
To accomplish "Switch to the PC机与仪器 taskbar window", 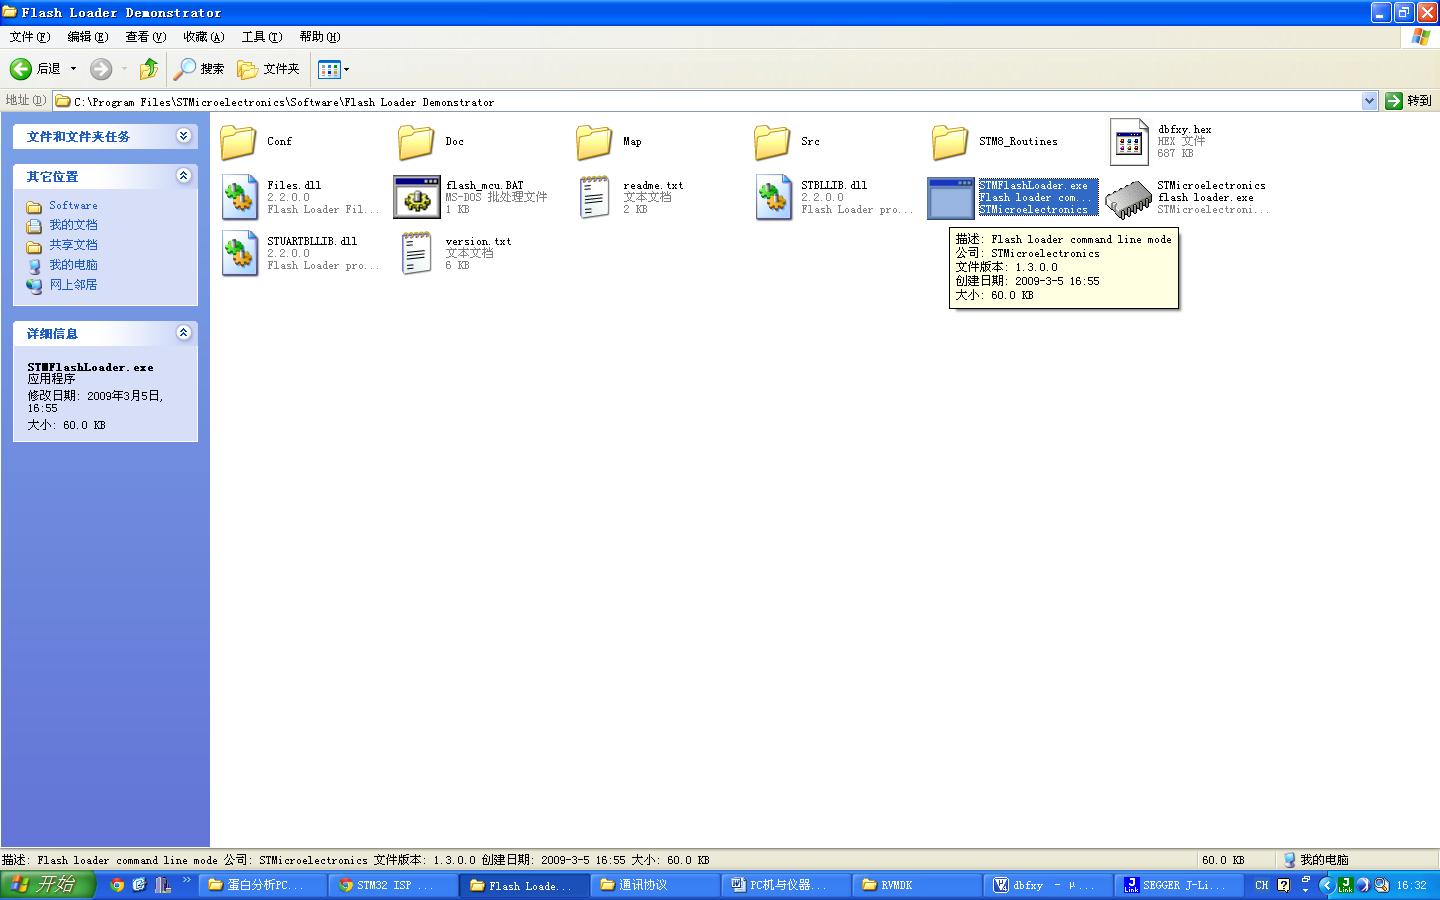I will tap(787, 885).
